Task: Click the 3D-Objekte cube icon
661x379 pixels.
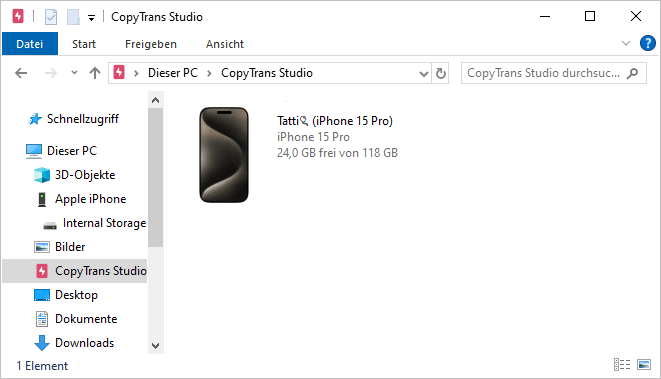Action: click(x=42, y=175)
